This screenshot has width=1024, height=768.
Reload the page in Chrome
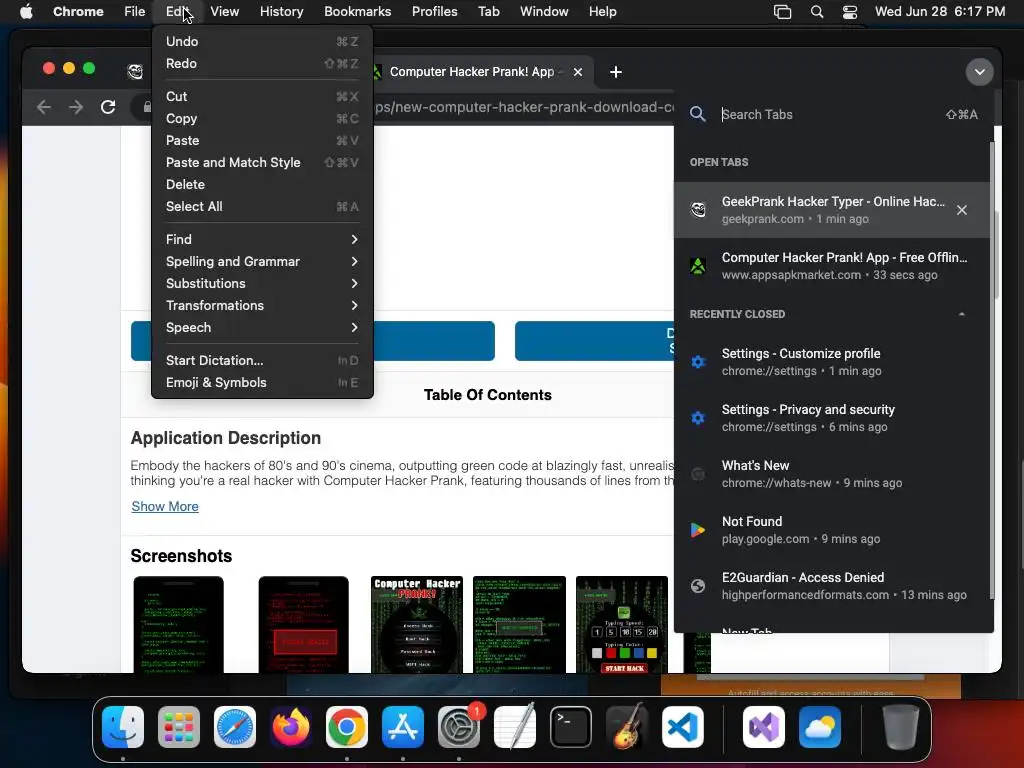point(108,107)
